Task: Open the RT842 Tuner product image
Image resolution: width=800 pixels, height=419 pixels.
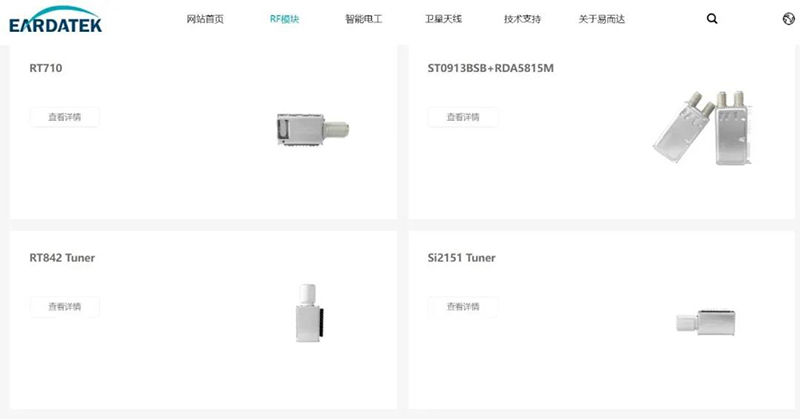Action: tap(309, 313)
